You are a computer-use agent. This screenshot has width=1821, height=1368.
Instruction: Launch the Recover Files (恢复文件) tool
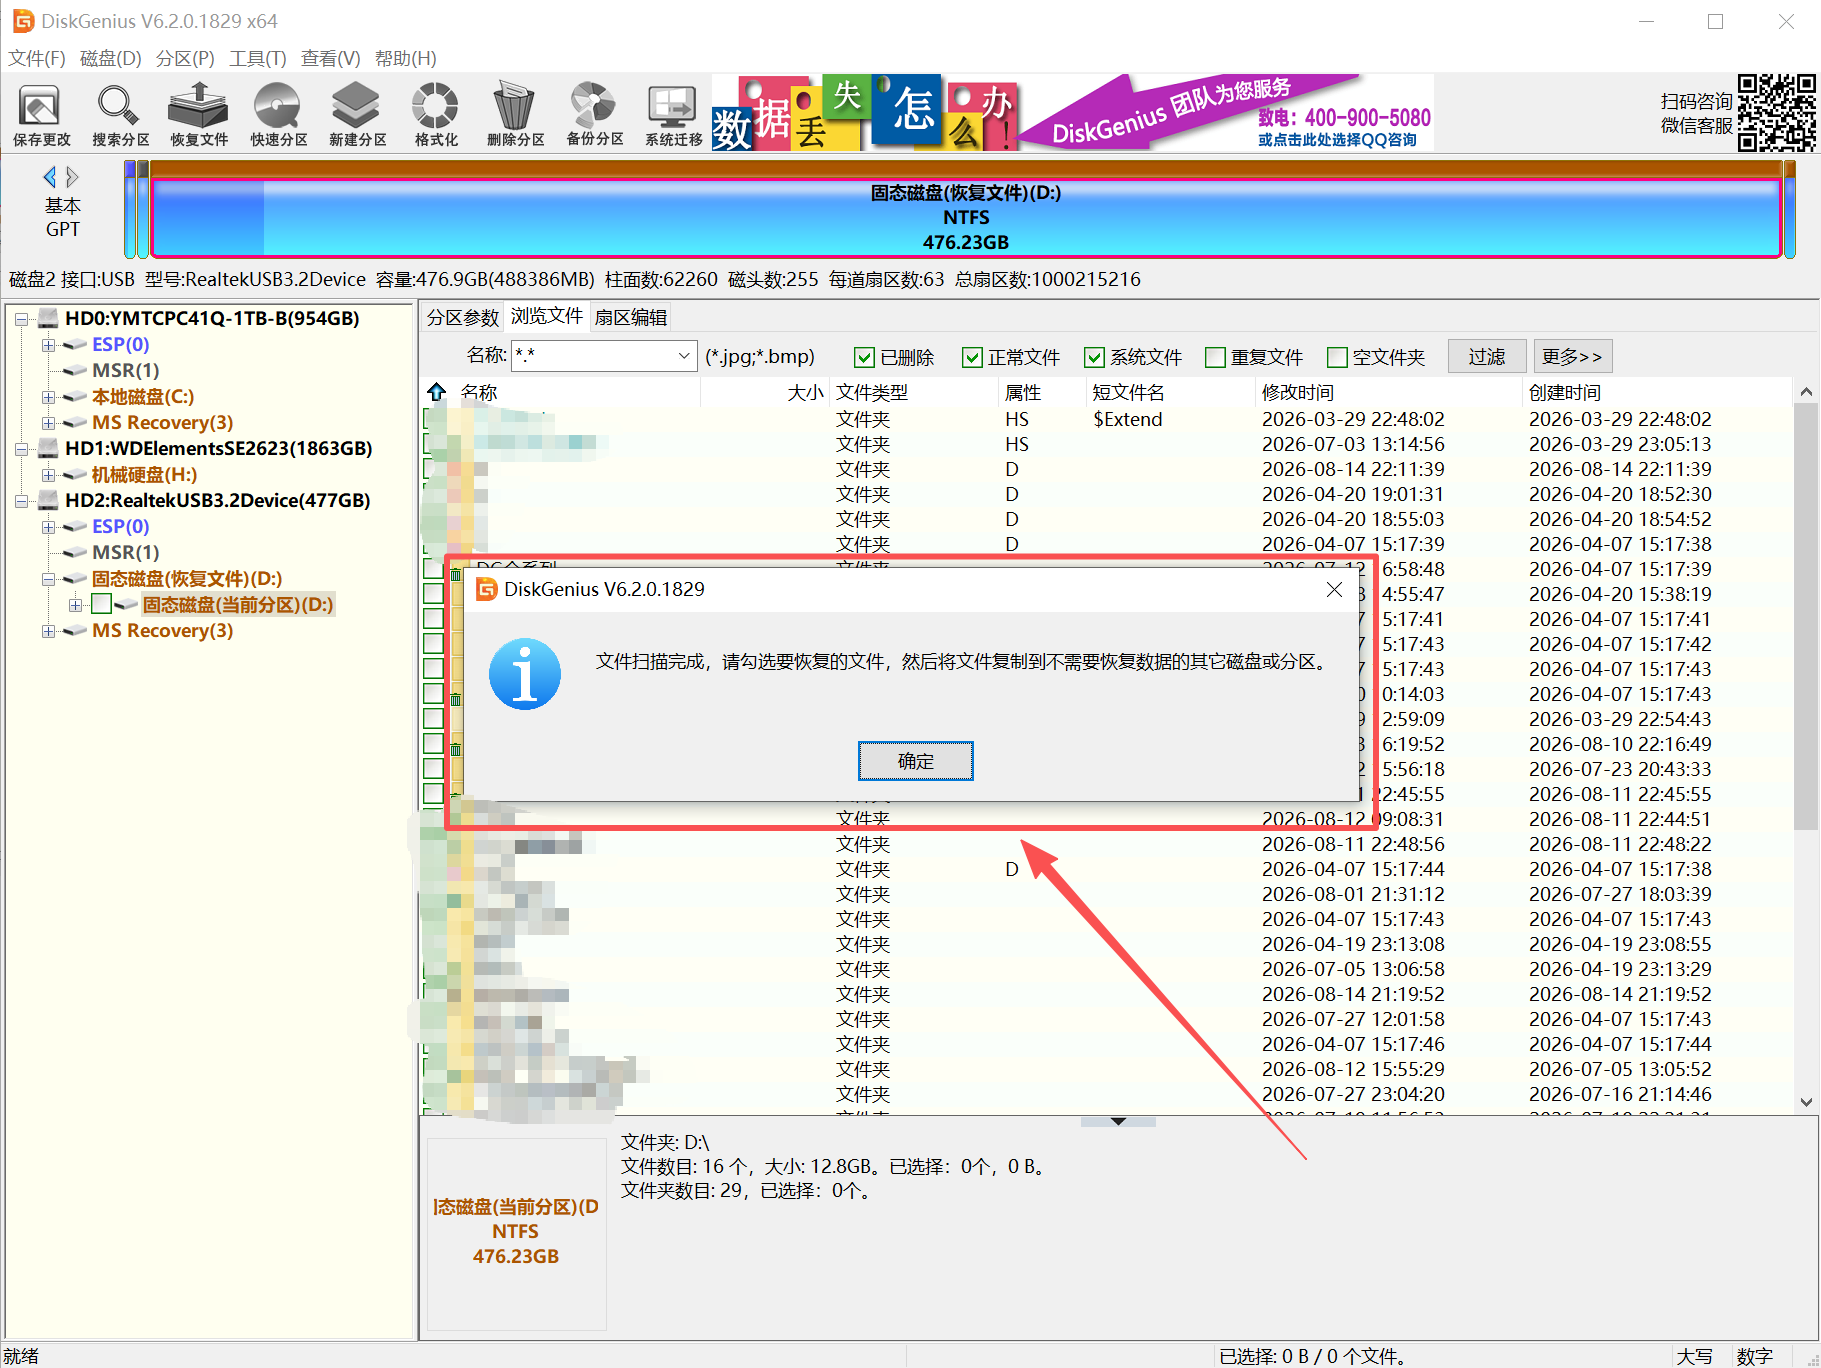point(199,114)
